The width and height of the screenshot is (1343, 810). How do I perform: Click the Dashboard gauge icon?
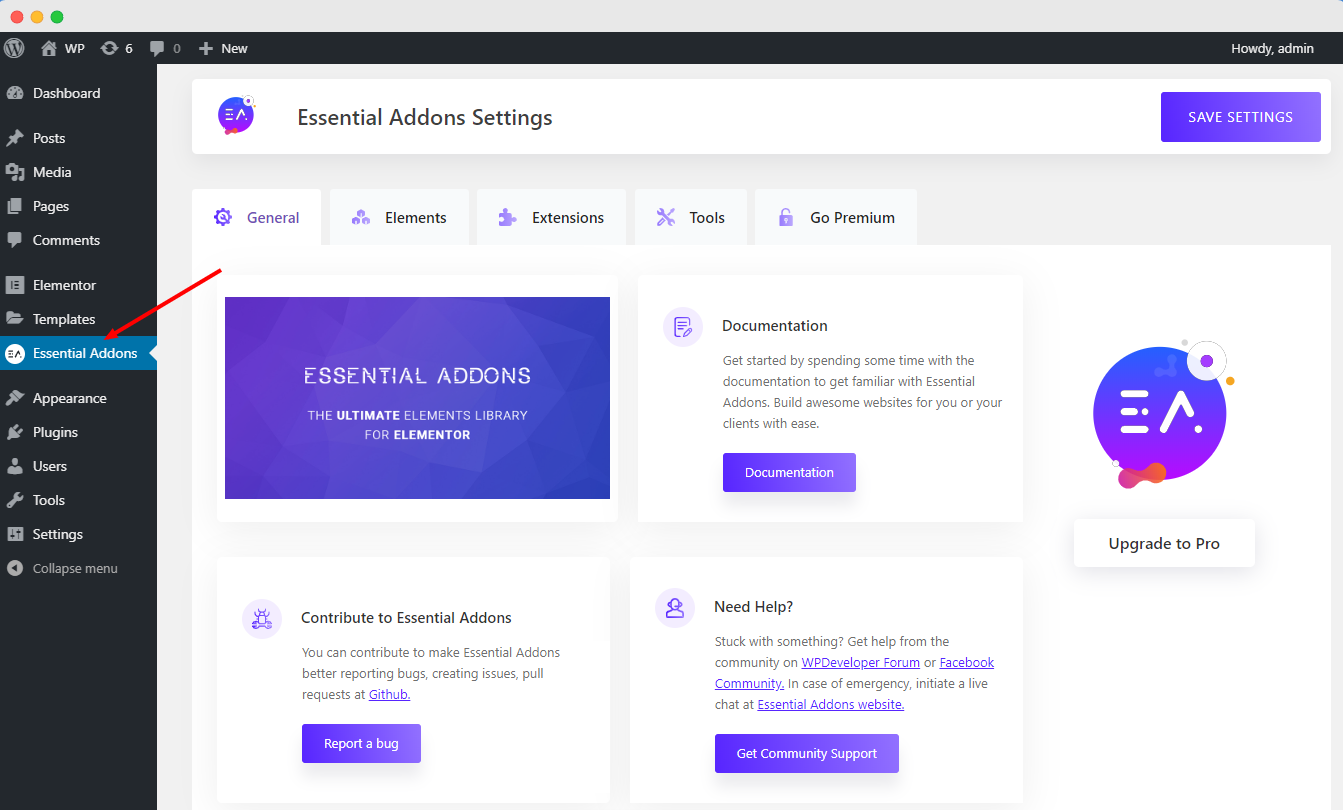(x=15, y=93)
